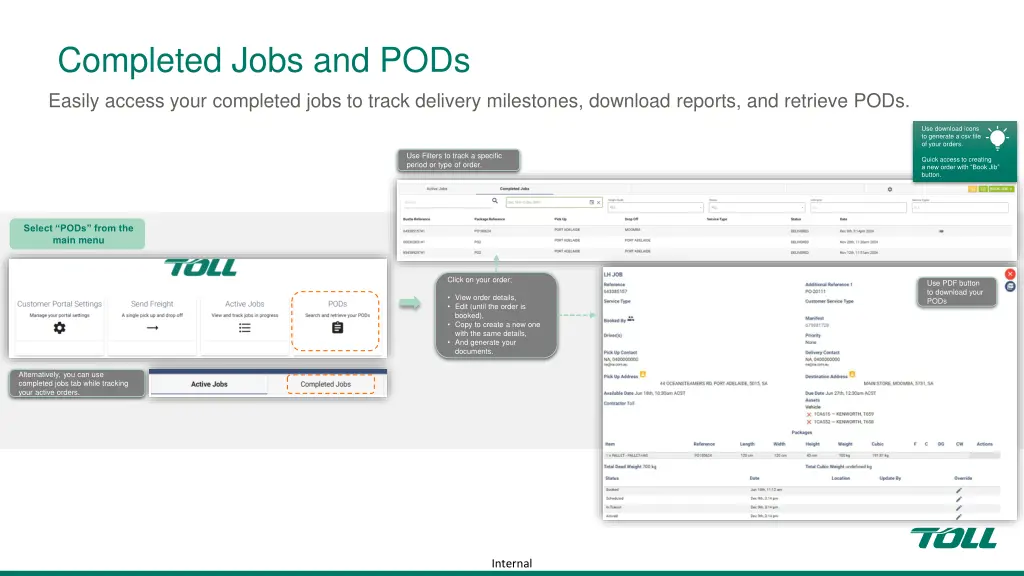Viewport: 1024px width, 576px height.
Task: Click the second delivered job row, dated Nov 28th
Action: [x=707, y=242]
